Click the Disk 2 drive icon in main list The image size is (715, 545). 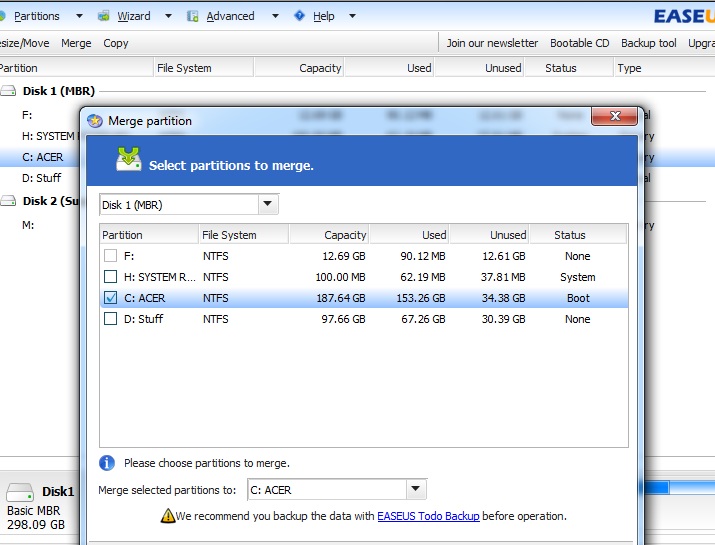(8, 201)
